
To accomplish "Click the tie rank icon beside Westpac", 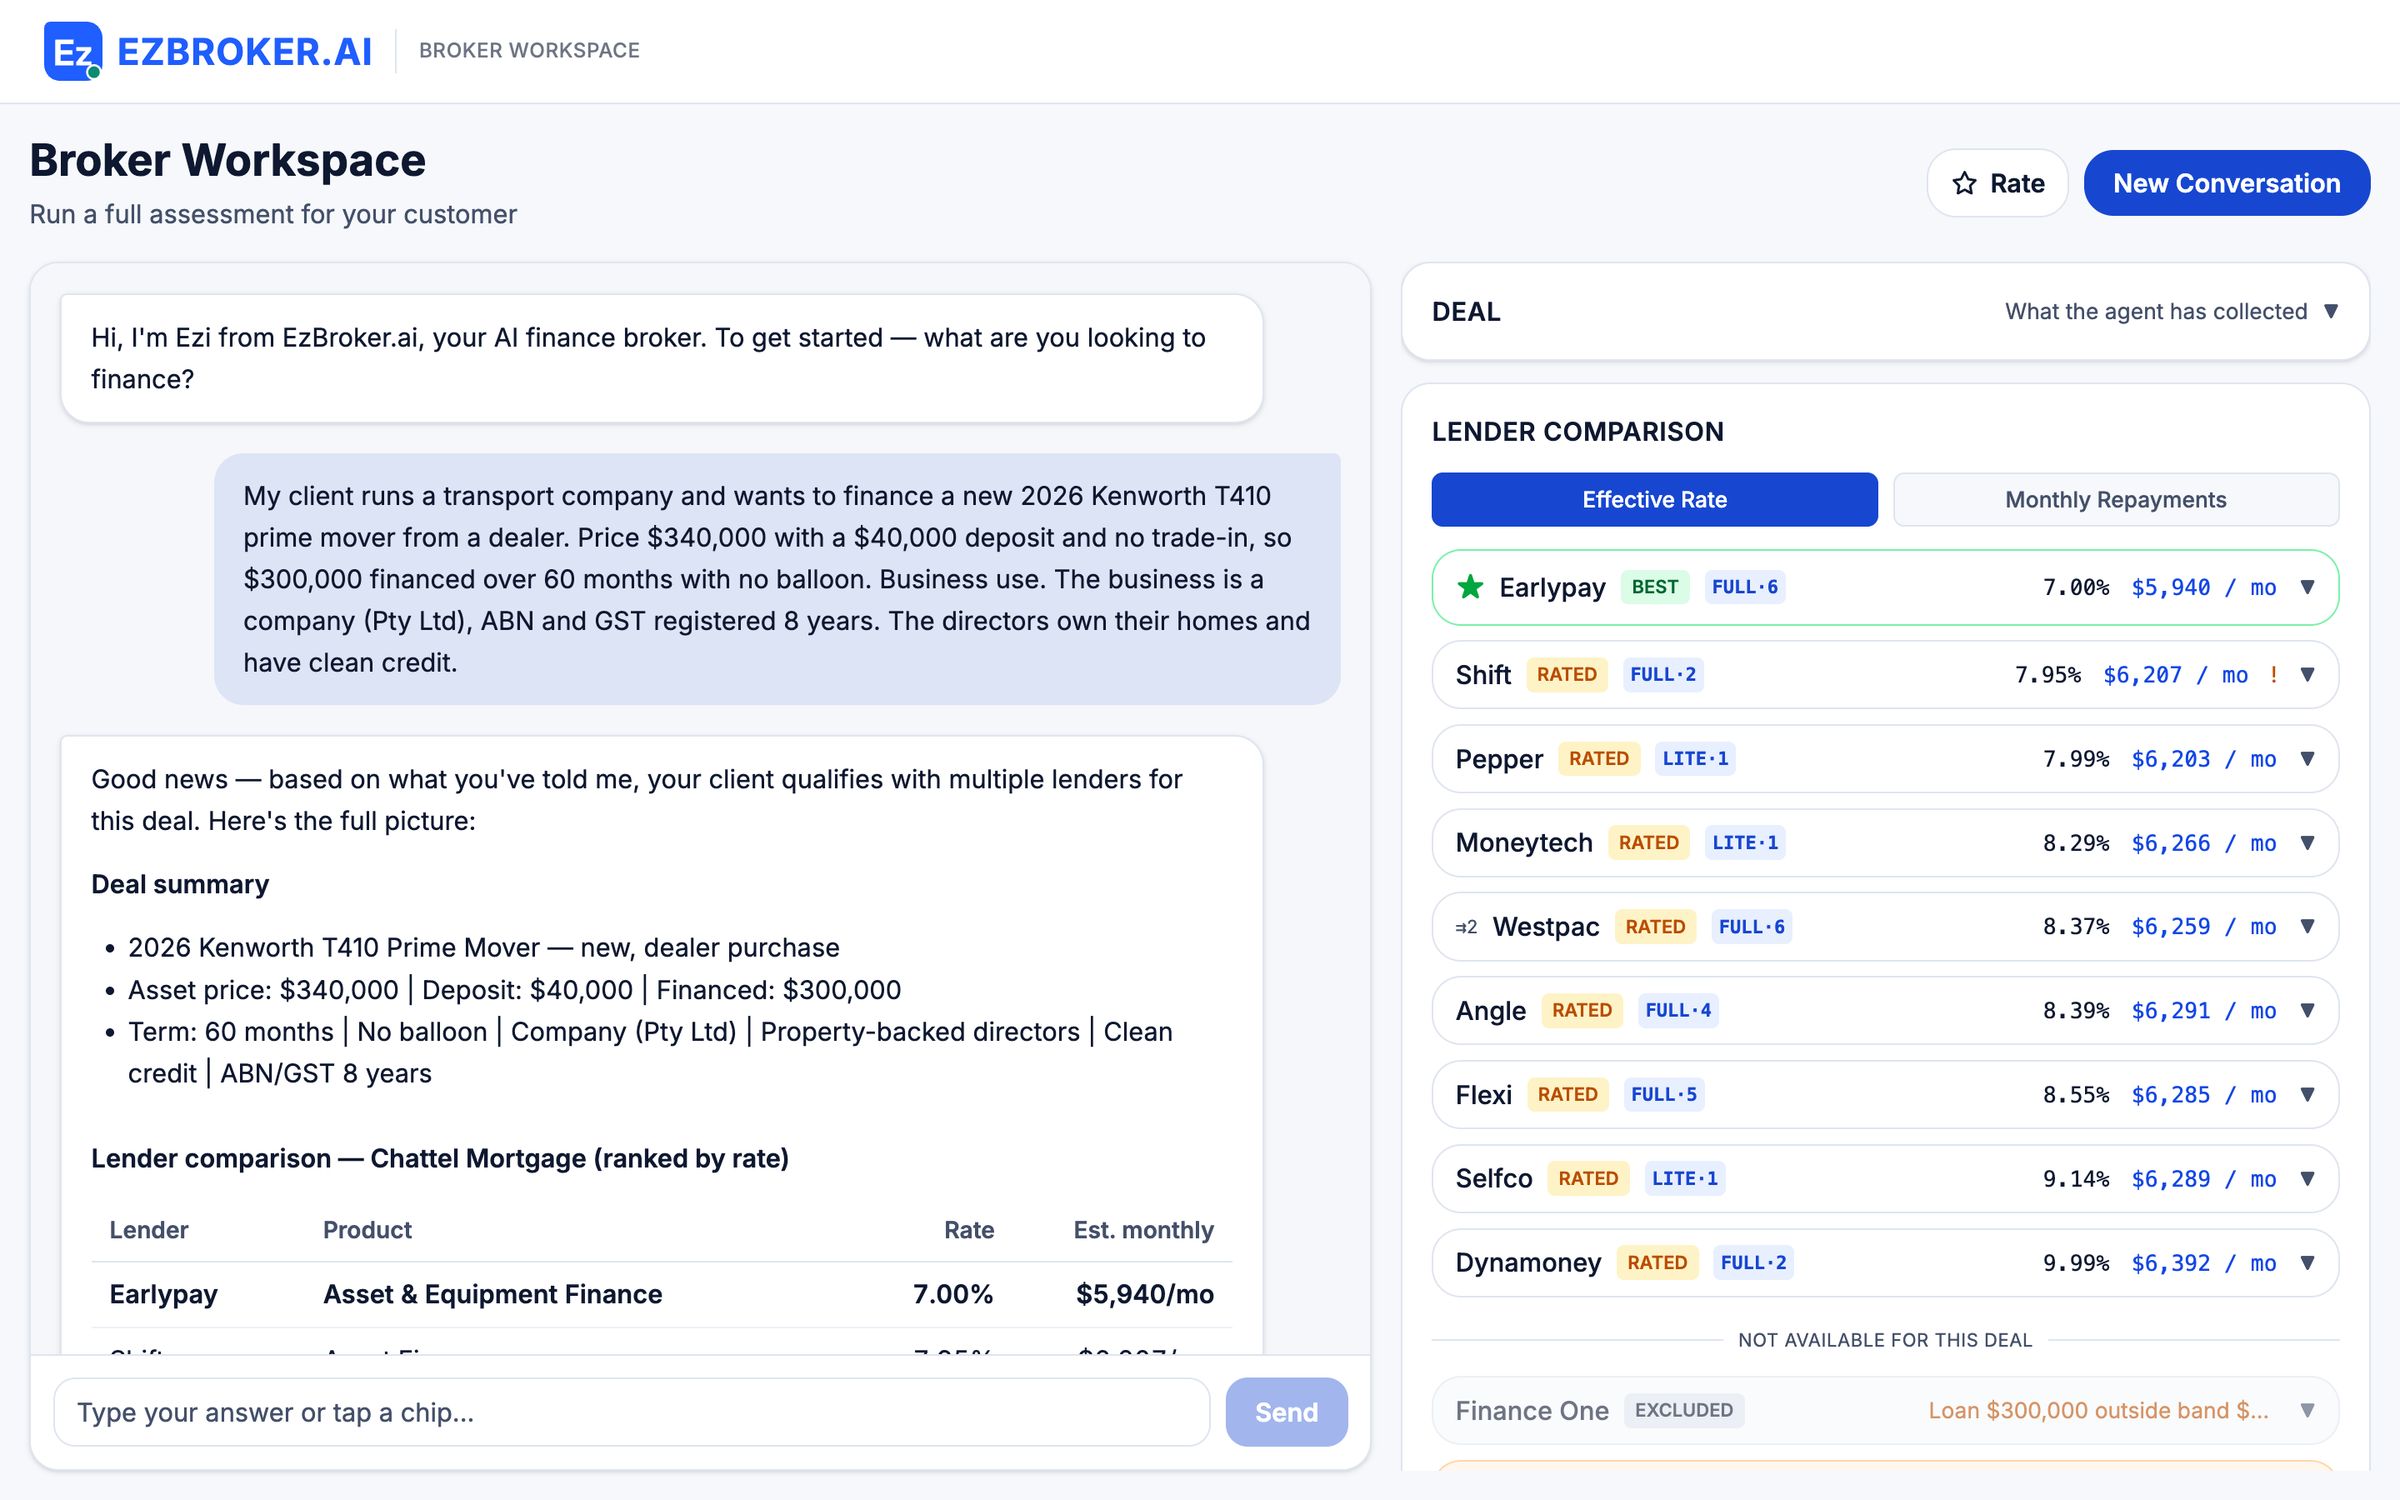I will point(1466,927).
